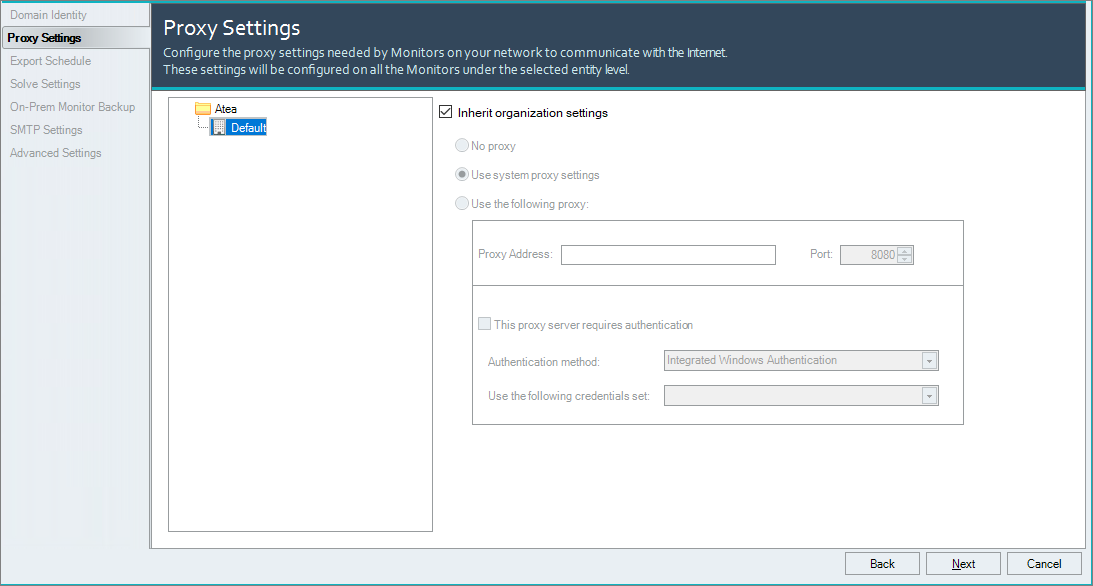
Task: Click the Proxy Address input field
Action: 667,255
